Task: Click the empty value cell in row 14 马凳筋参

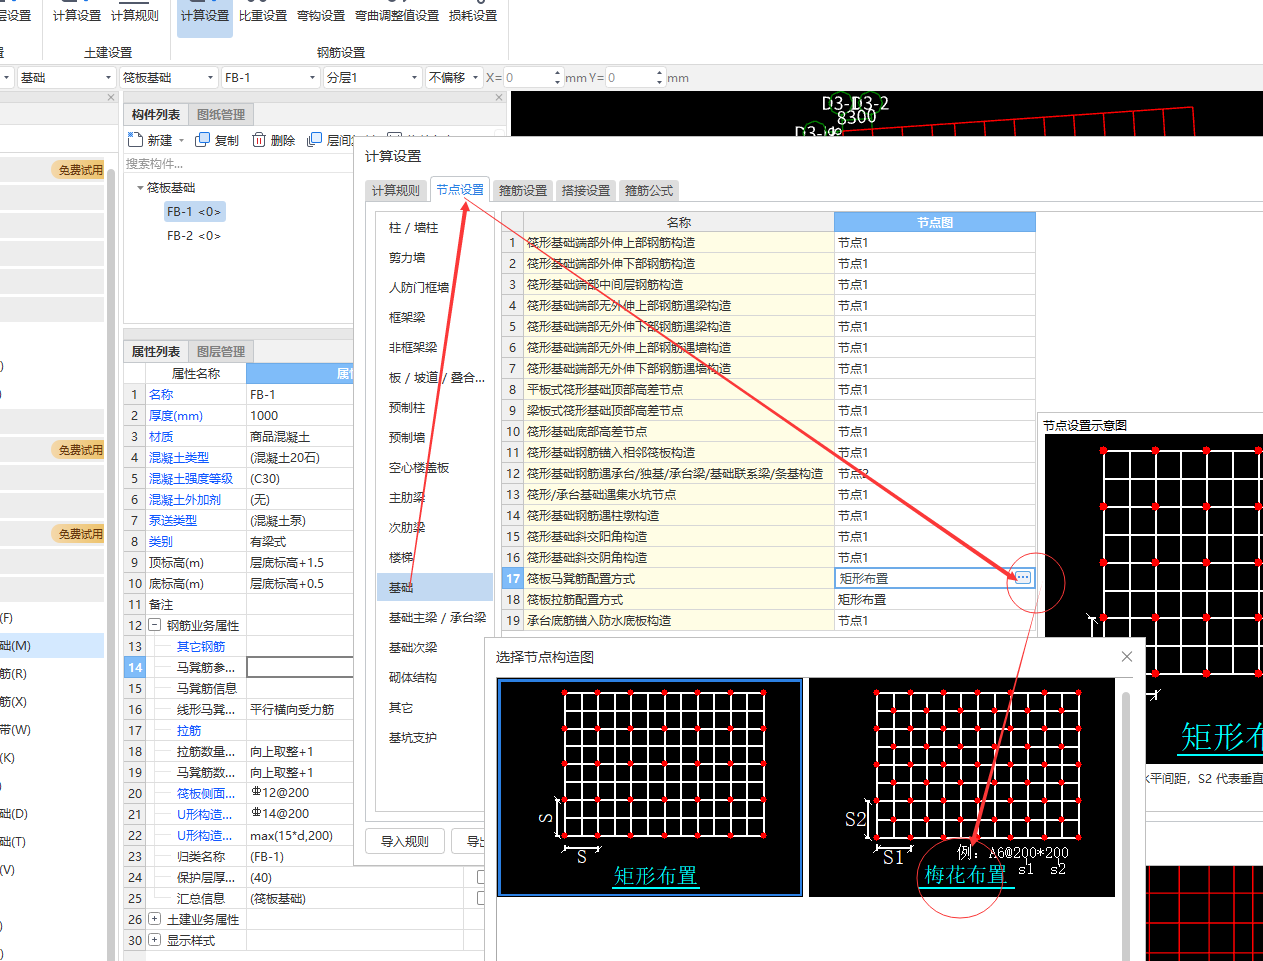Action: tap(300, 667)
